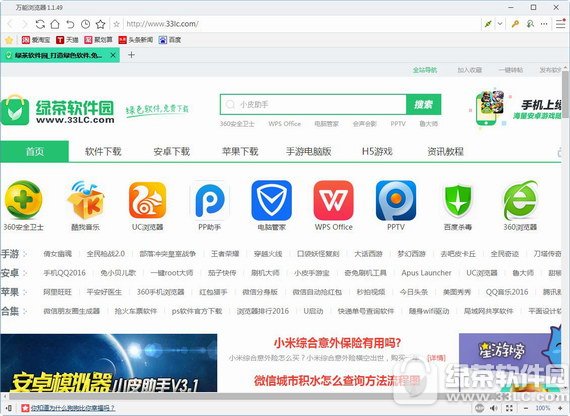Select the 安卓下载 navigation tab

[x=172, y=151]
